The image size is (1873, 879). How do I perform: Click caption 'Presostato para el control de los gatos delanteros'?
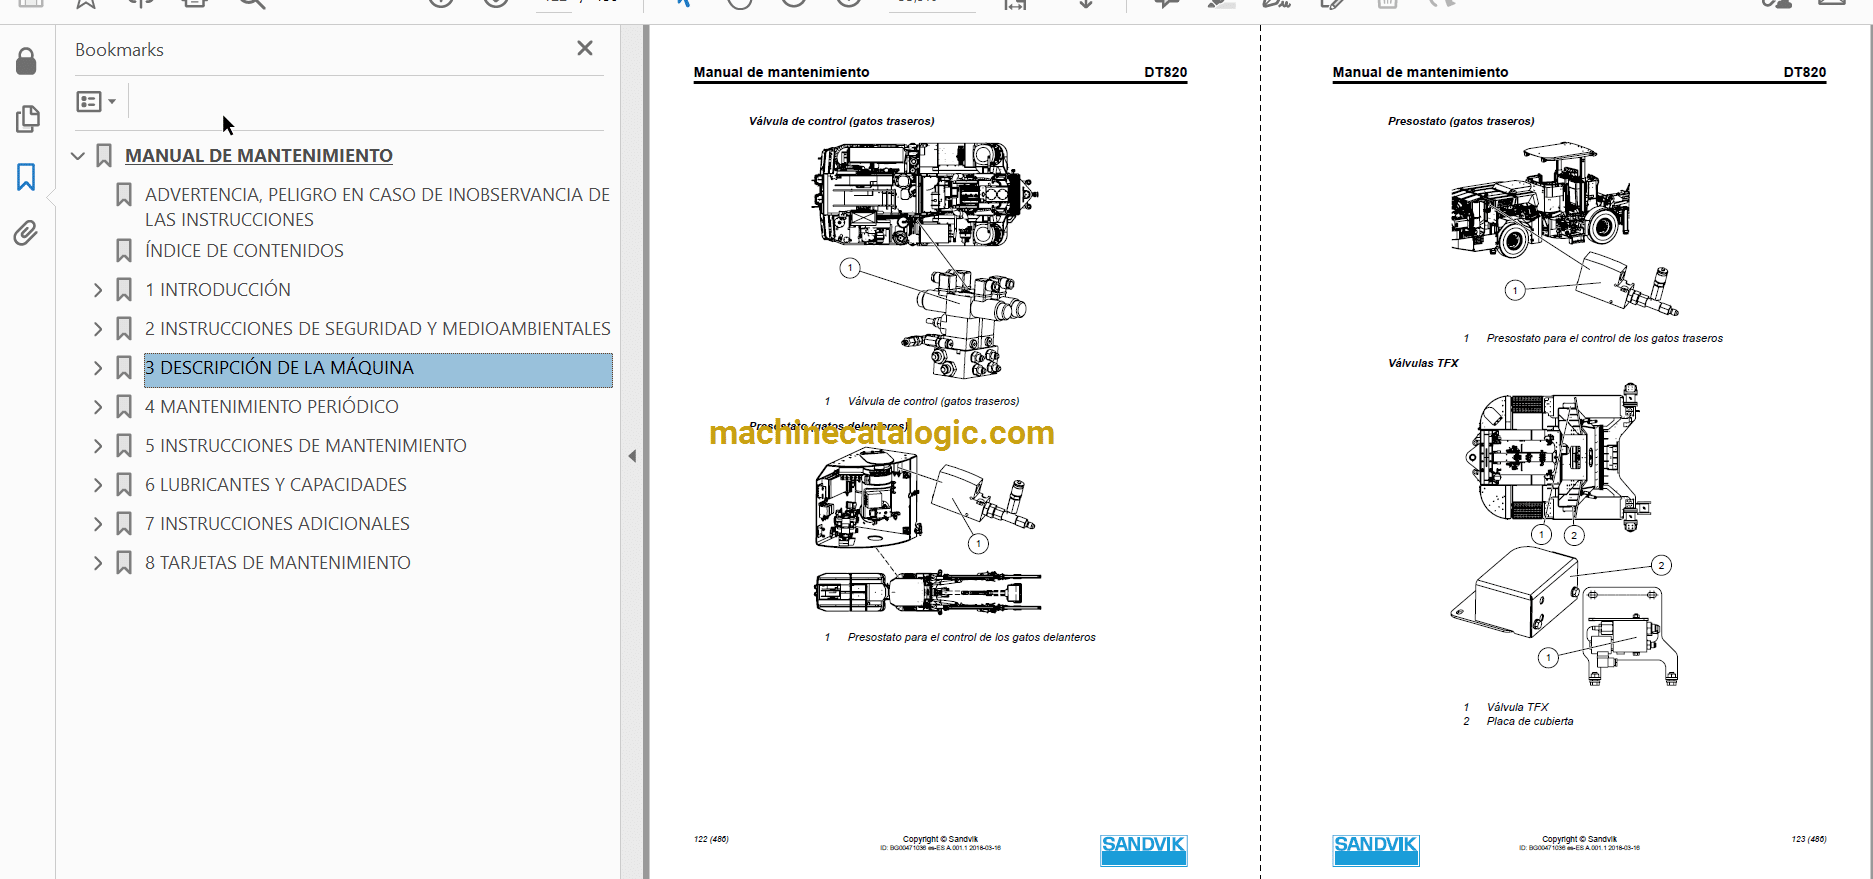point(972,637)
